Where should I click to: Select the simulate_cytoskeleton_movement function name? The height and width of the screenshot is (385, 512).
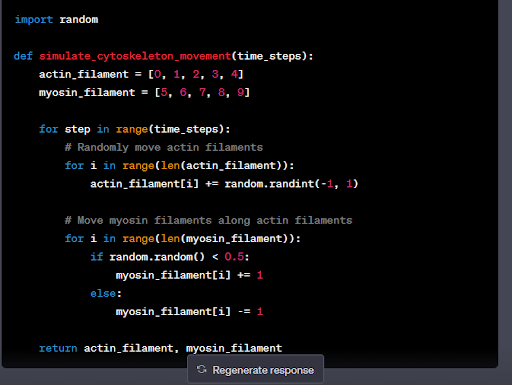(x=135, y=56)
